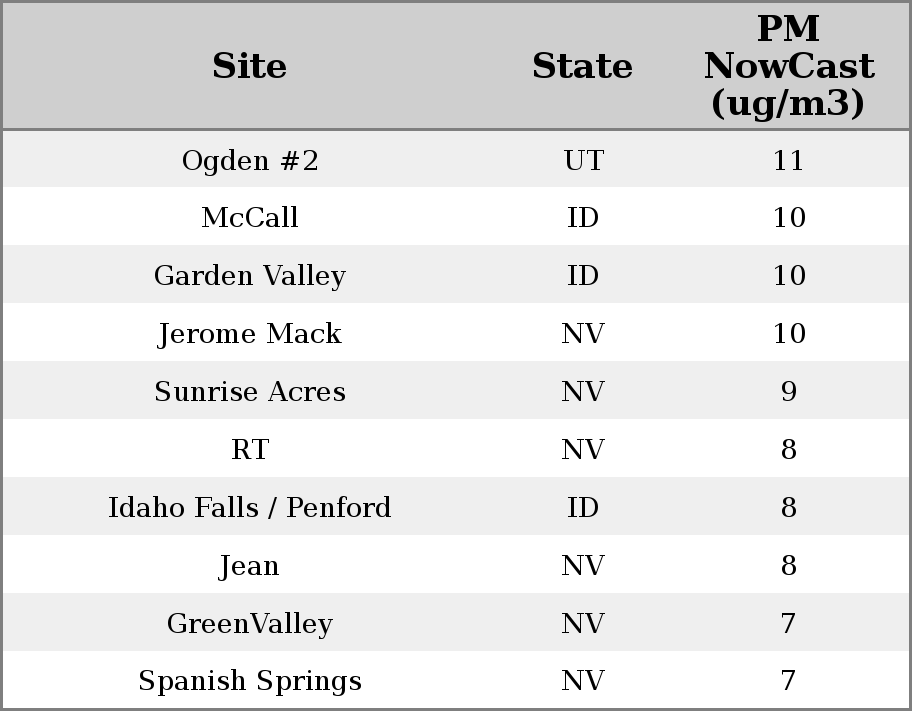Click the GreenValley site name
Screen dimensions: 912x711
pyautogui.click(x=250, y=624)
